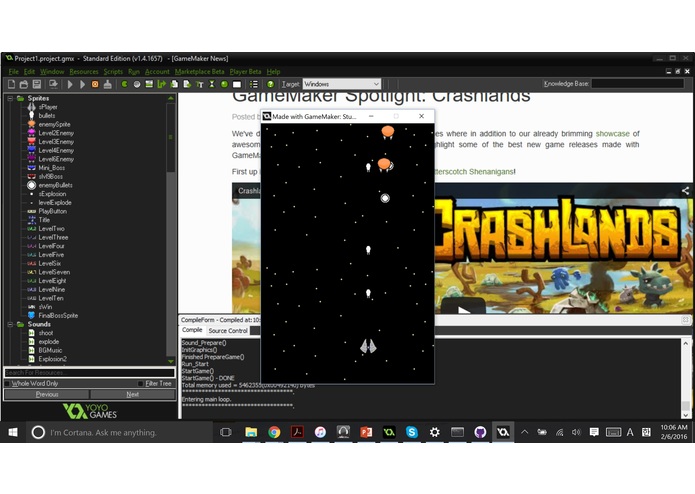Create a room with the white rectangle icon
695x494 pixels.
(x=237, y=84)
